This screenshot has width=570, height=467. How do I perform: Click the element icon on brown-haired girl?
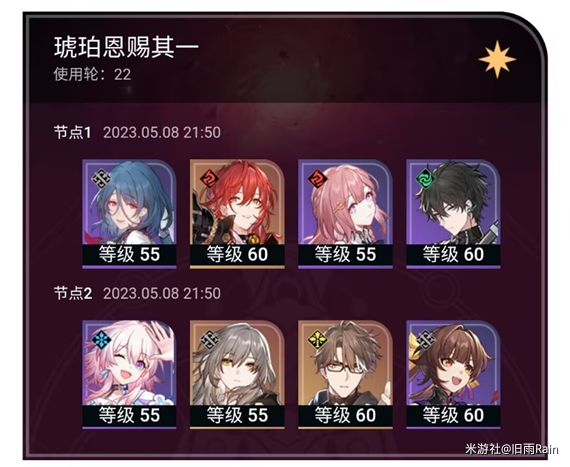point(426,340)
